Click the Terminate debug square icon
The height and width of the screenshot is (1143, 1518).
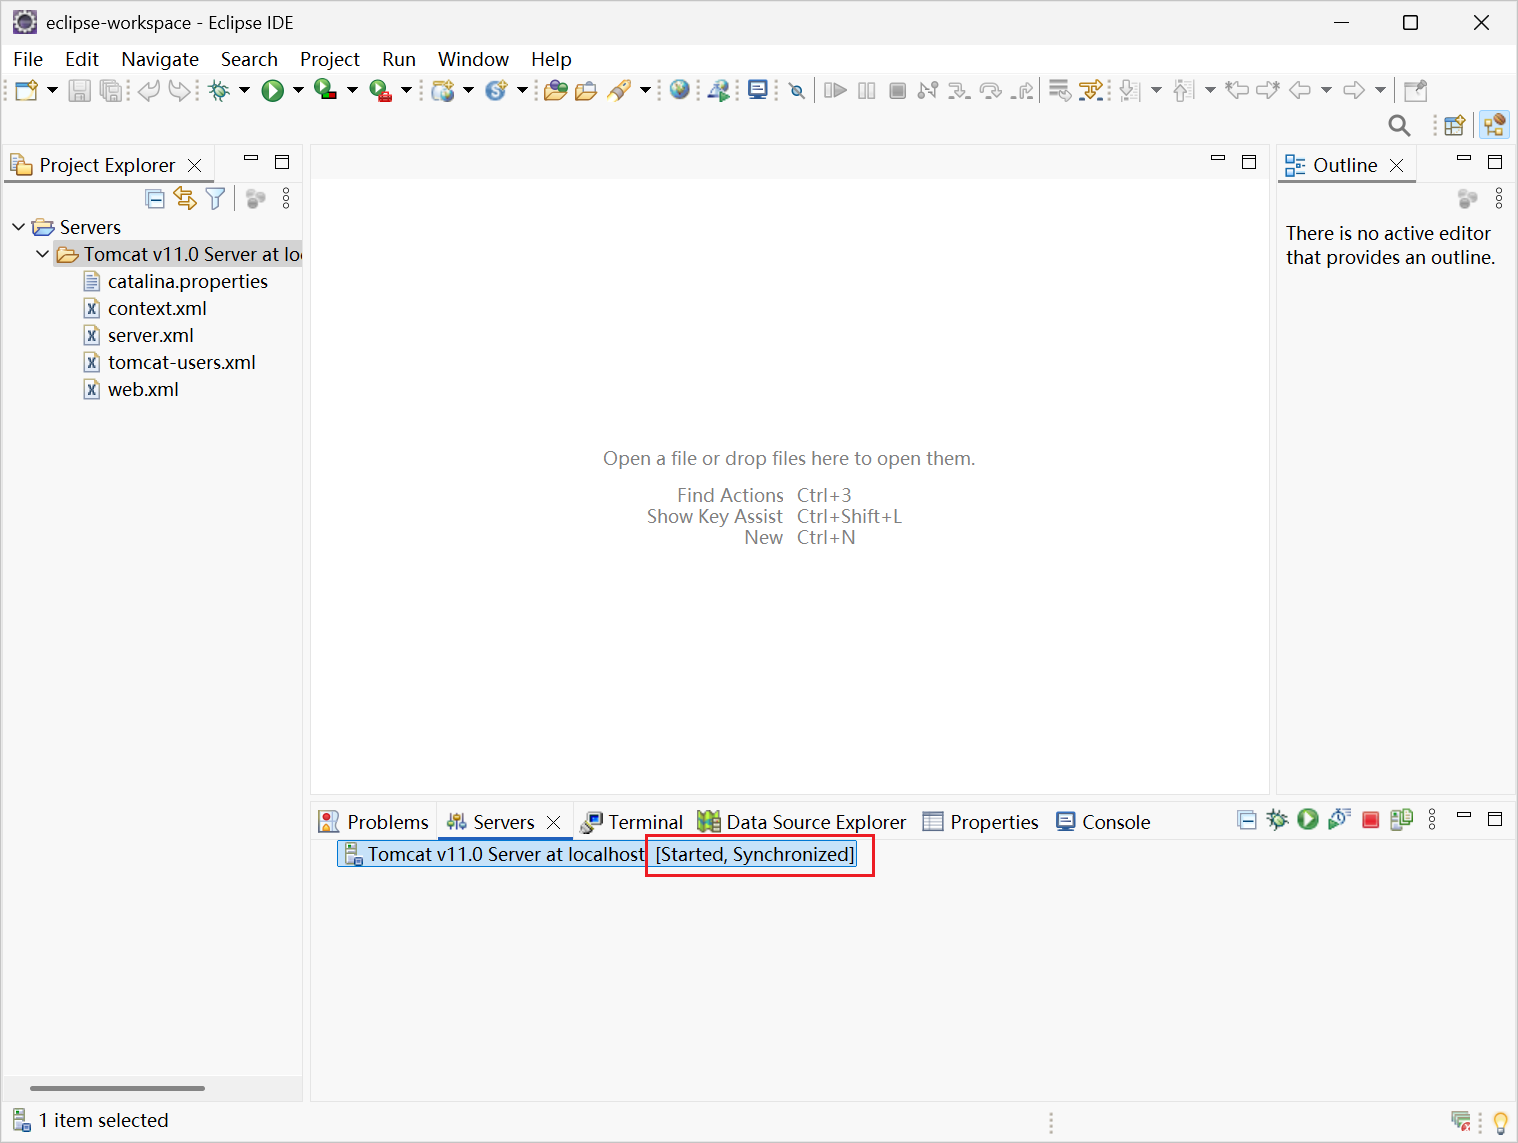click(x=898, y=91)
